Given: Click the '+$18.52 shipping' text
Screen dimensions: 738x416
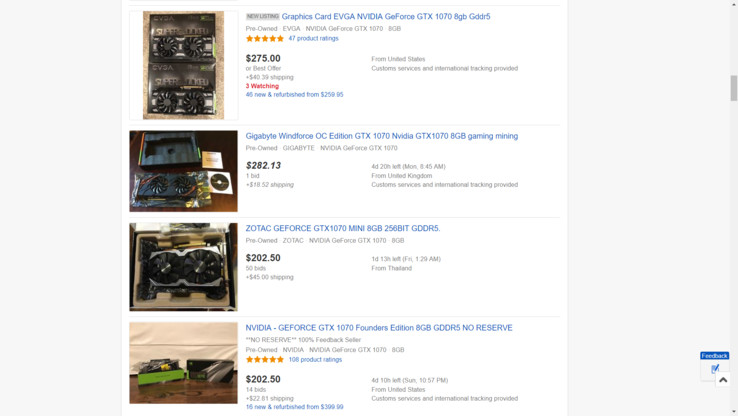Looking at the screenshot, I should (x=270, y=185).
